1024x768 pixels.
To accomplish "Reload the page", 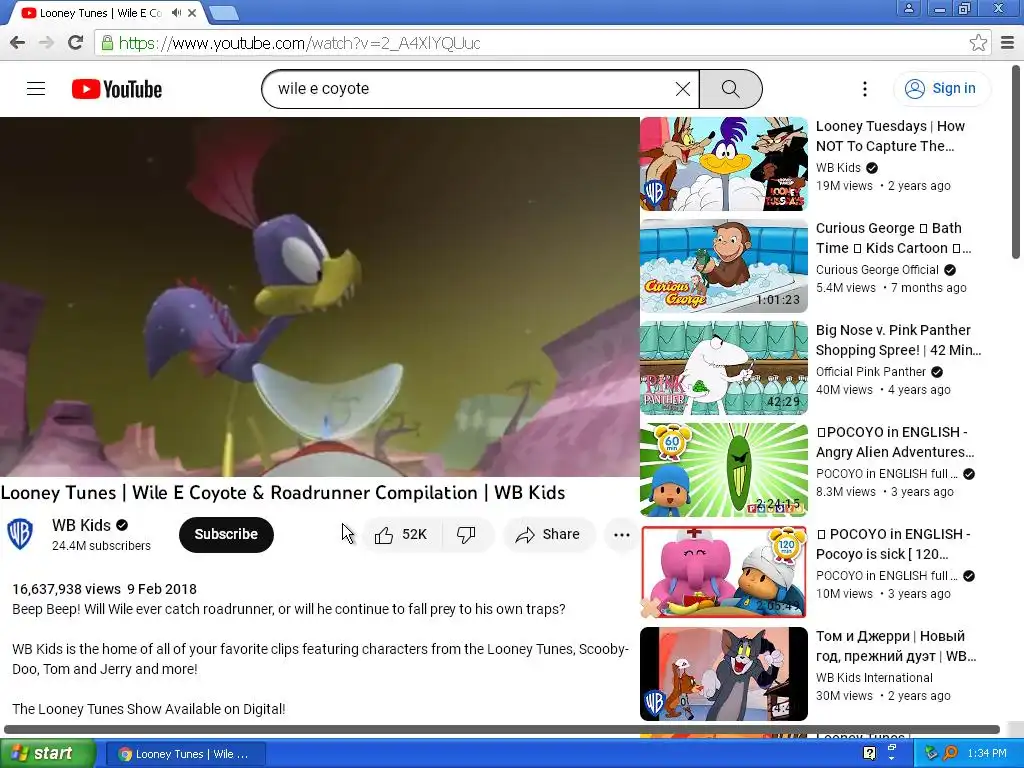I will 76,43.
